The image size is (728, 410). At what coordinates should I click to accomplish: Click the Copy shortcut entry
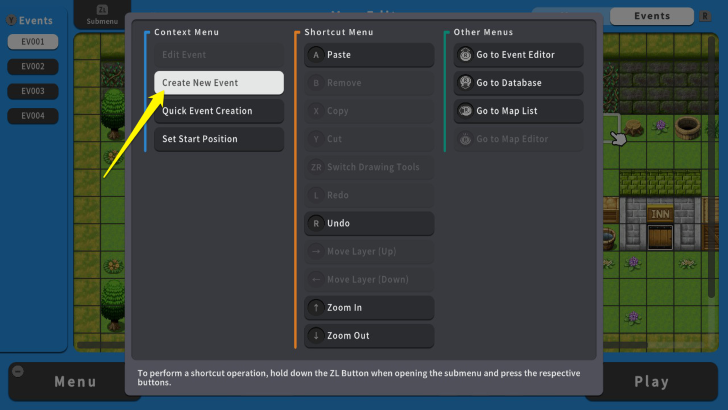pos(369,111)
